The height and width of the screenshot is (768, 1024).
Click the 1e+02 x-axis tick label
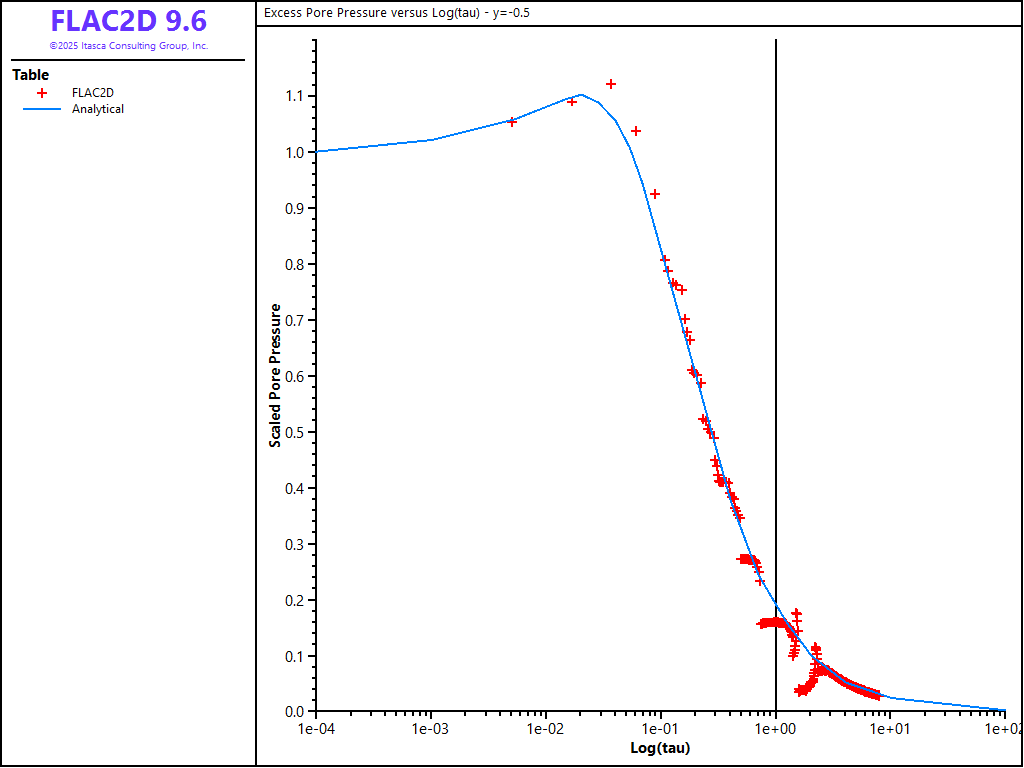pos(1003,729)
